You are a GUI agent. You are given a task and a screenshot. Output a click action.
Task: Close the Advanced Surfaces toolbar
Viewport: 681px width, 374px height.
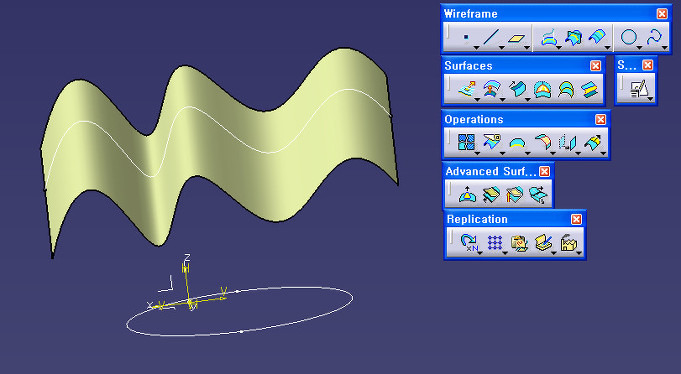pos(545,171)
